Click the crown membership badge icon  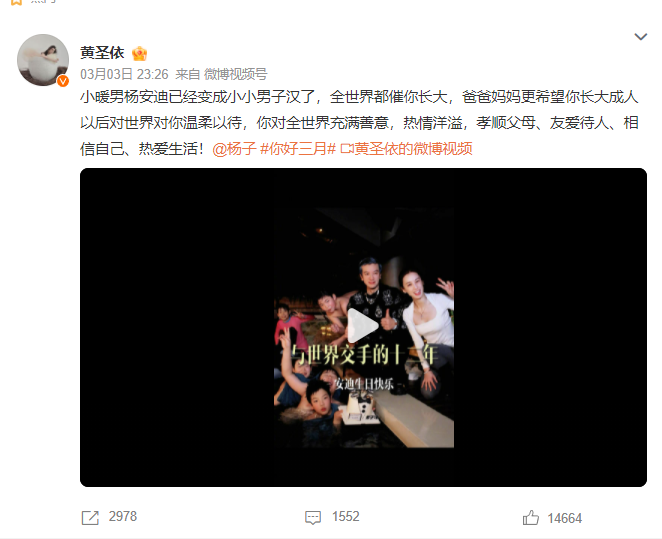point(139,54)
